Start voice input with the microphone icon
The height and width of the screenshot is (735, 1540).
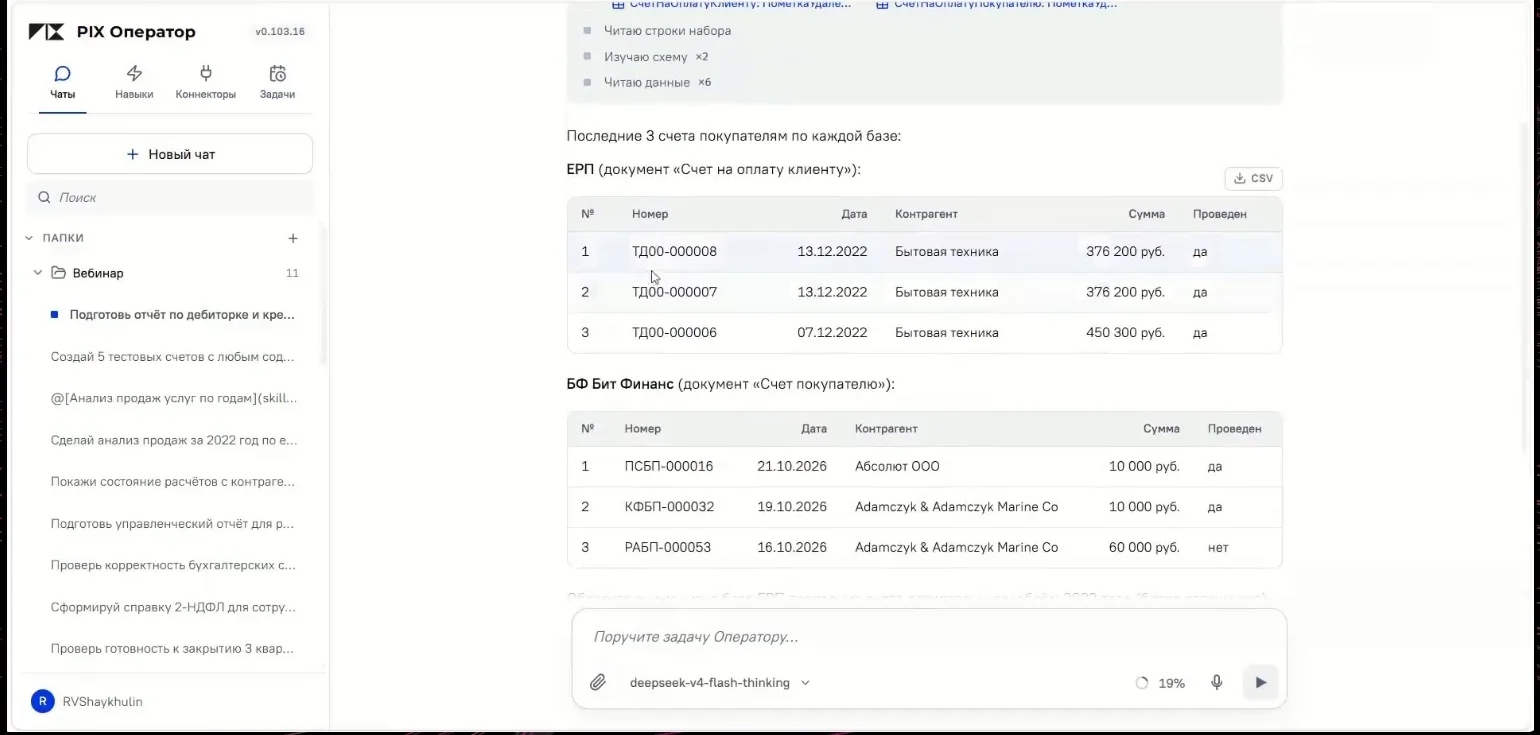(x=1217, y=683)
